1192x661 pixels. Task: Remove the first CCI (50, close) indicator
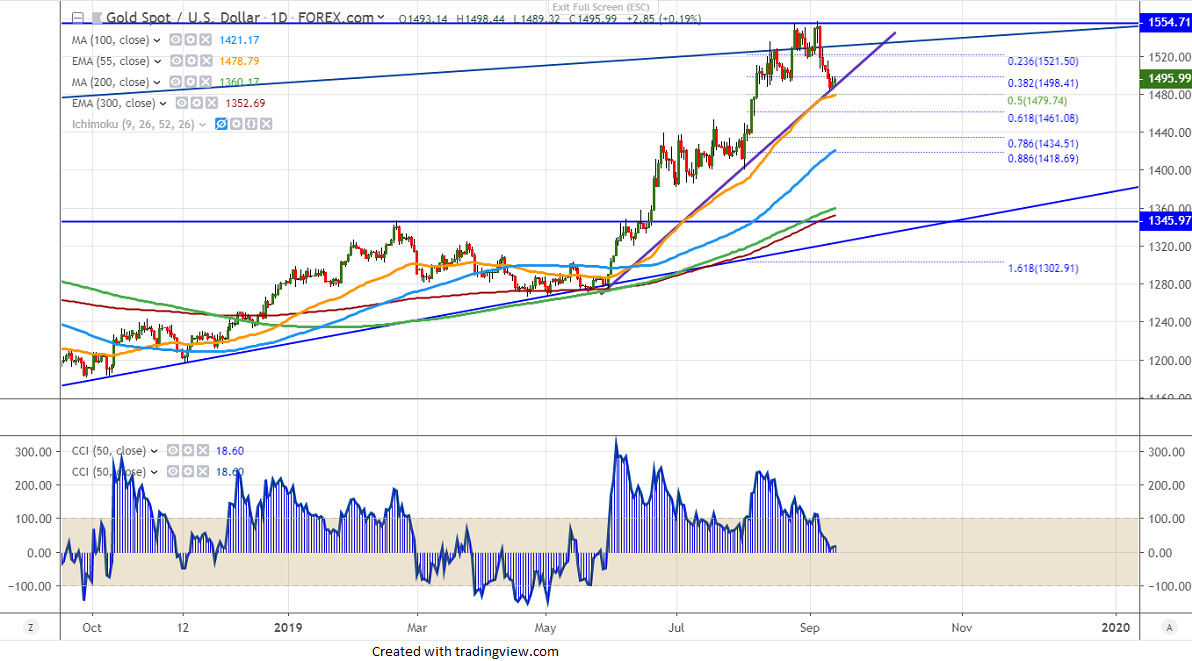(203, 451)
